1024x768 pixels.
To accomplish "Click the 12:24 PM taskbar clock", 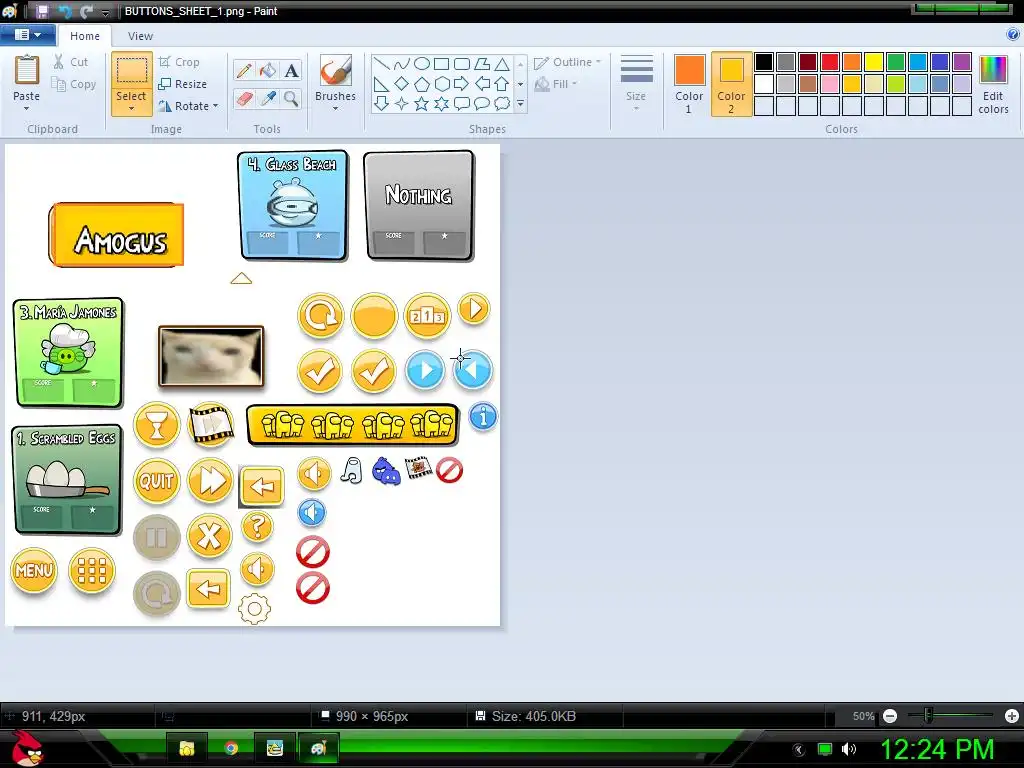I will click(x=937, y=748).
